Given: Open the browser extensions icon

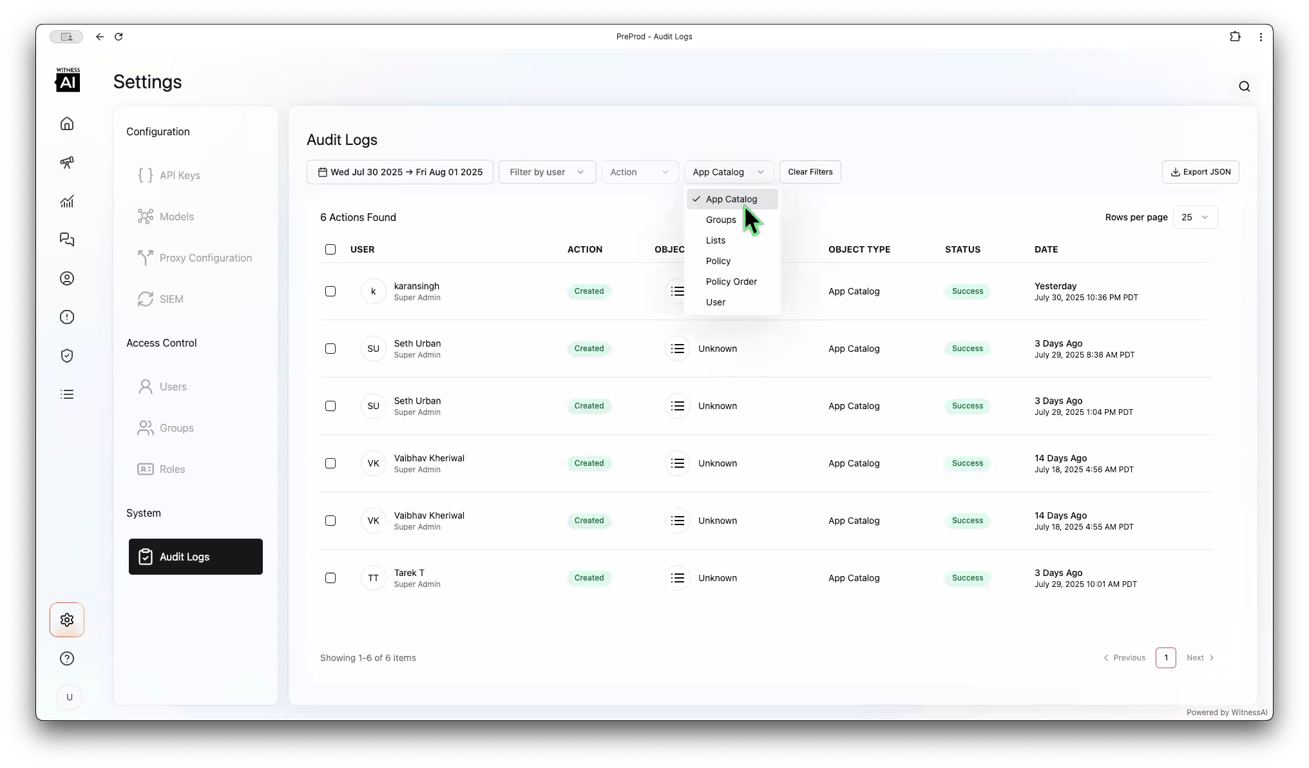Looking at the screenshot, I should pos(1235,37).
